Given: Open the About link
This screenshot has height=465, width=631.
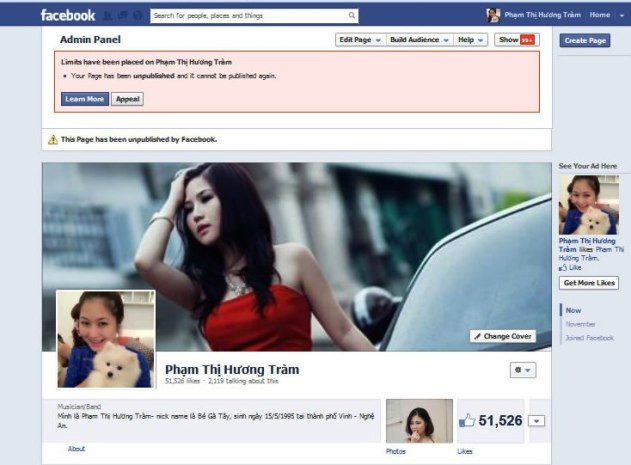Looking at the screenshot, I should pyautogui.click(x=76, y=449).
